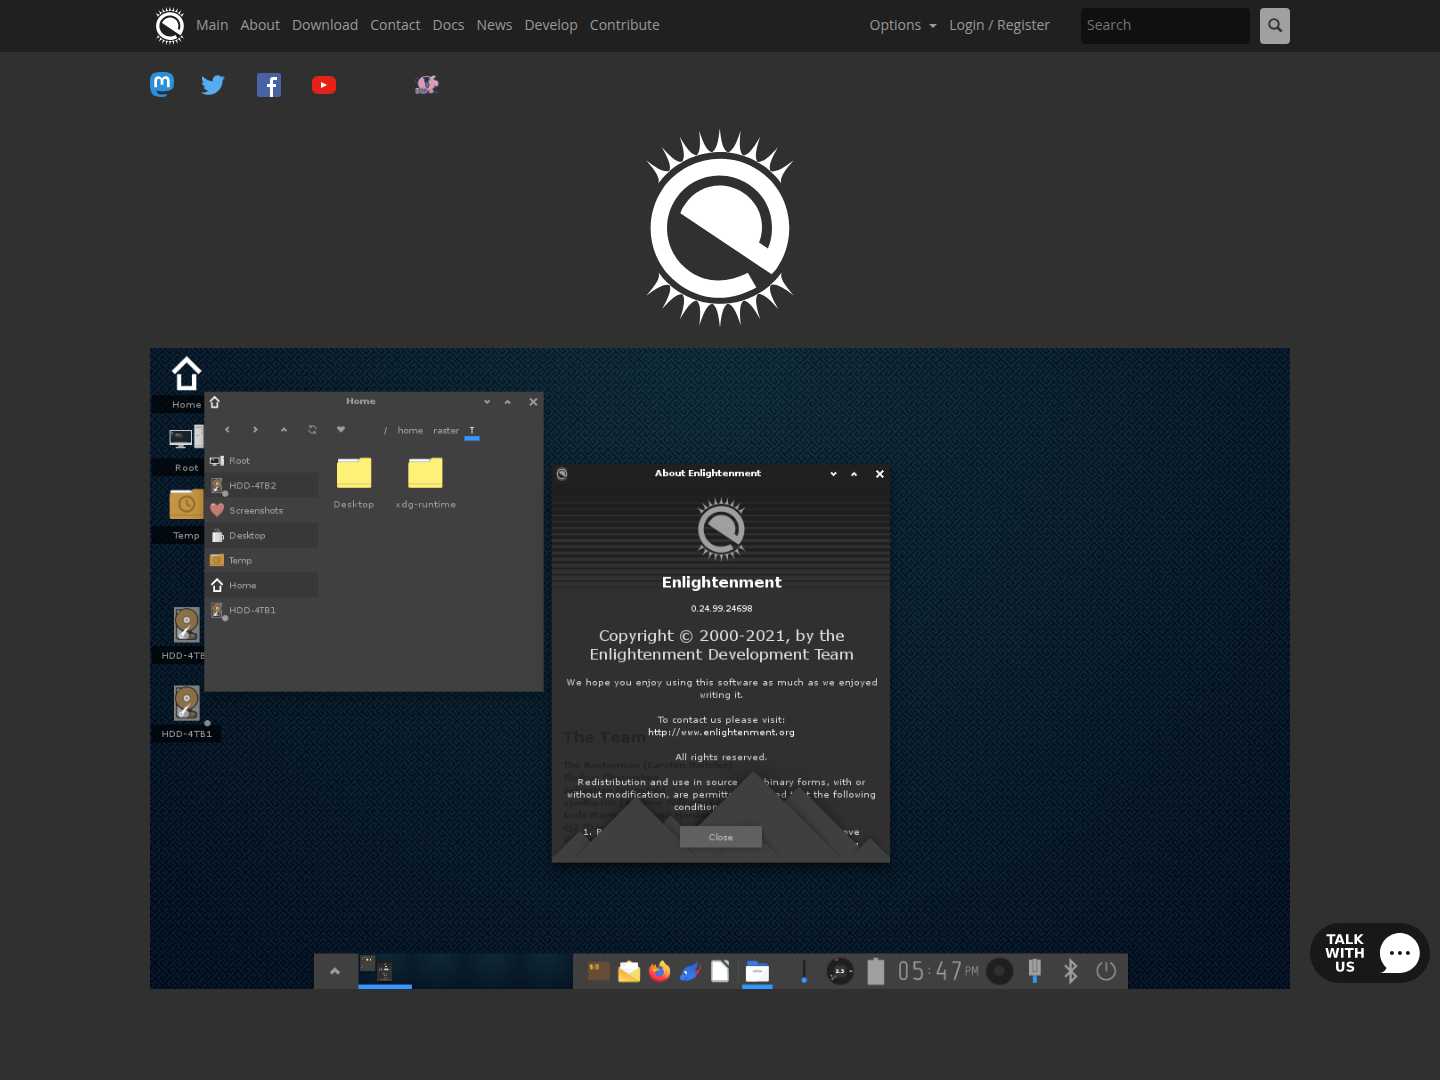Click the Root computer desktop icon

(x=186, y=448)
